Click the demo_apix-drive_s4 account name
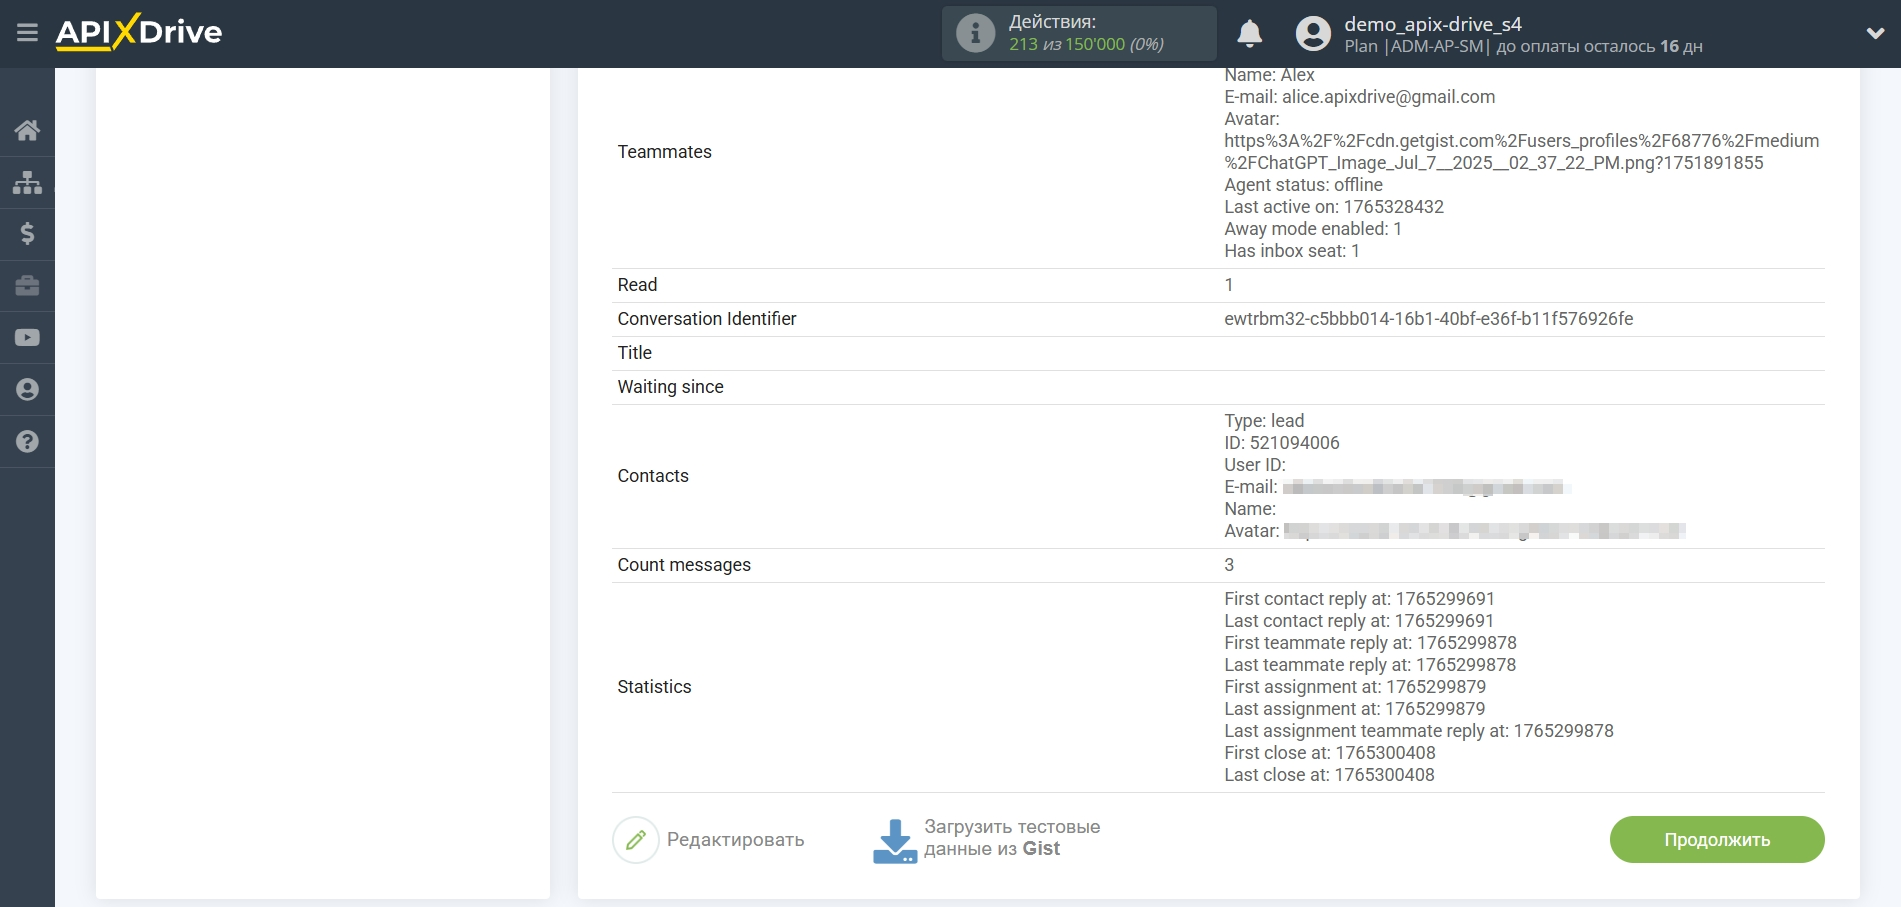The width and height of the screenshot is (1901, 907). [1432, 24]
